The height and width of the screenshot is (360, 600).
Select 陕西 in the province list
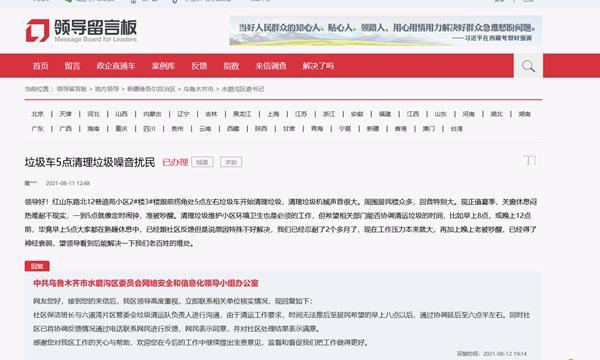(x=261, y=129)
